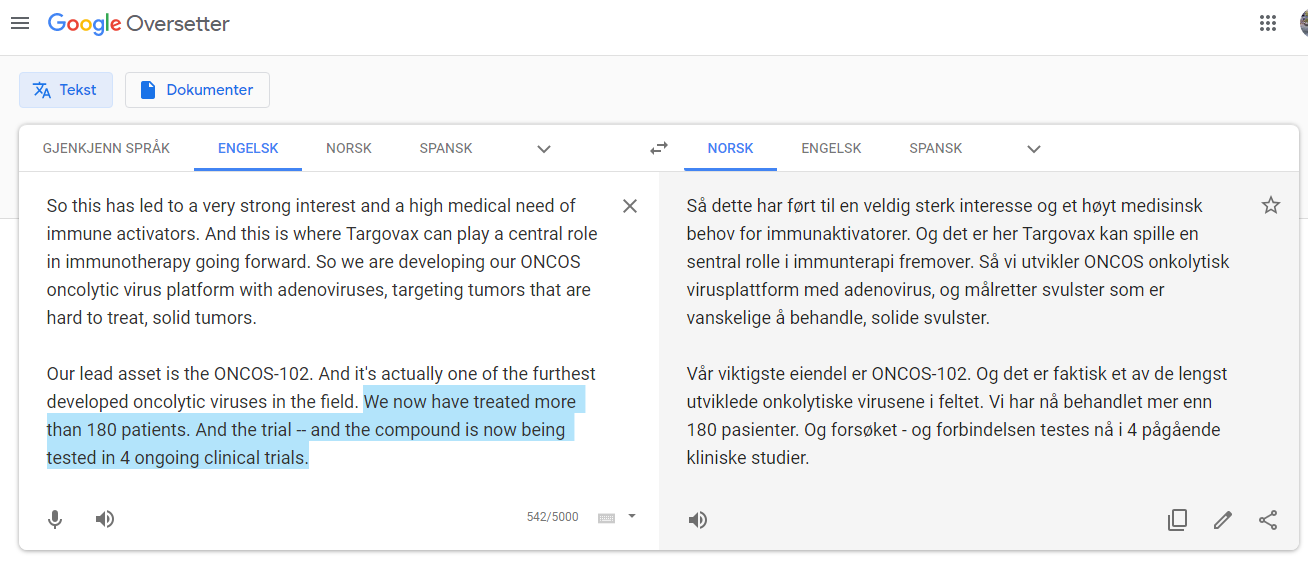Open the Google apps grid
The width and height of the screenshot is (1308, 561).
tap(1268, 23)
